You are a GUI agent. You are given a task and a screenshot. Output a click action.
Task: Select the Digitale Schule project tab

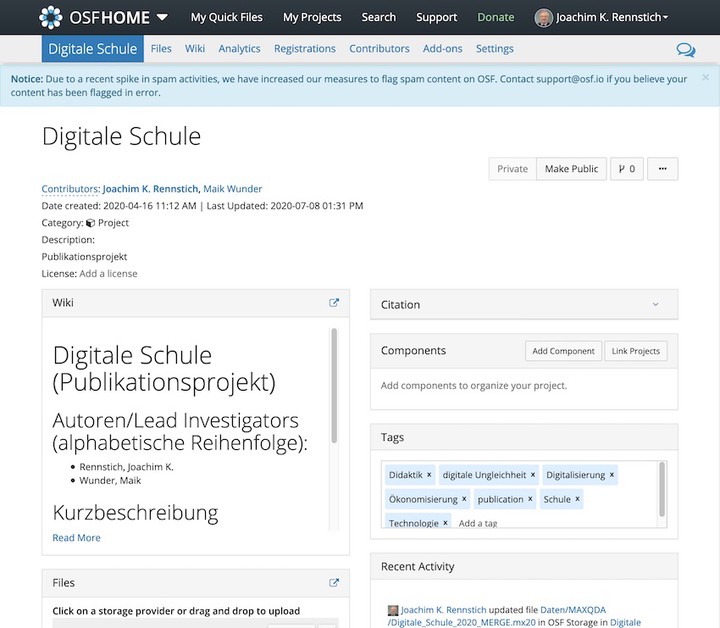(x=92, y=49)
